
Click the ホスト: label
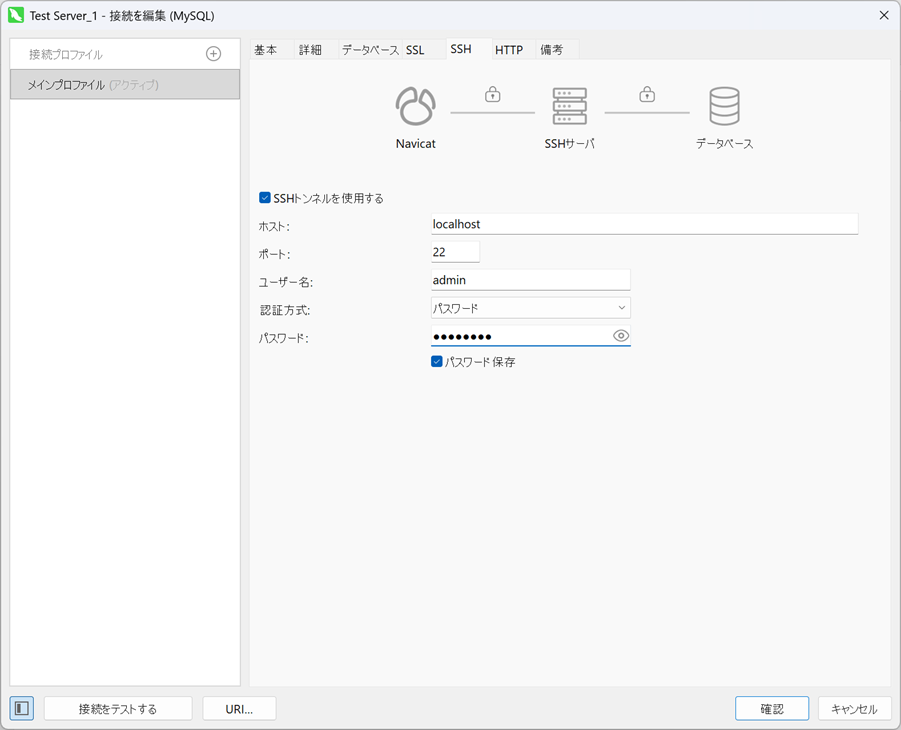(x=274, y=226)
